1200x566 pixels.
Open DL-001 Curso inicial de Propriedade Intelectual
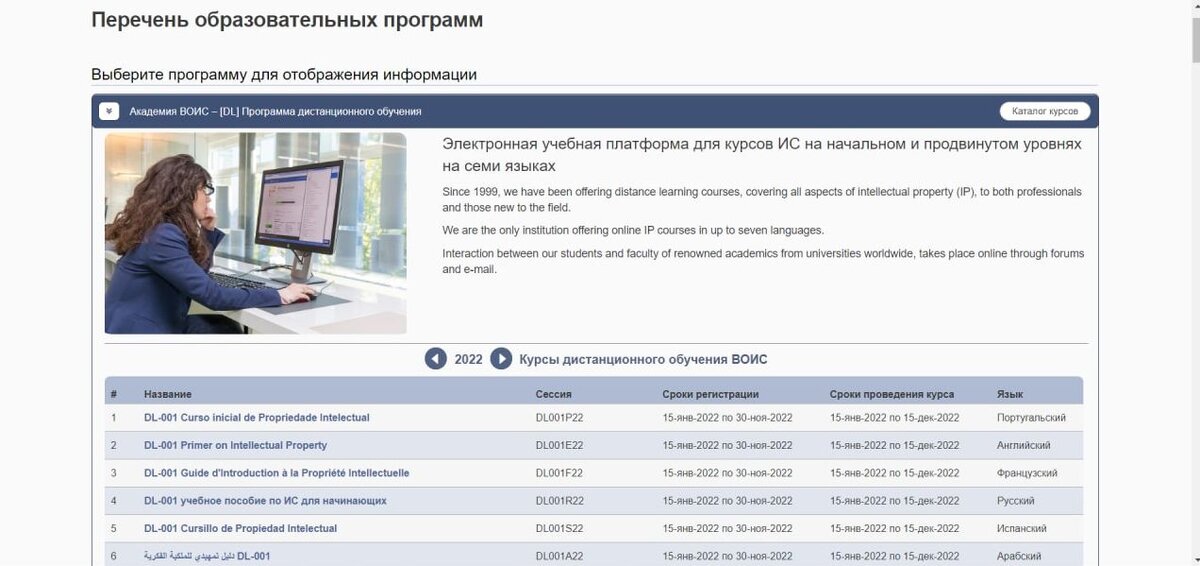coord(257,418)
